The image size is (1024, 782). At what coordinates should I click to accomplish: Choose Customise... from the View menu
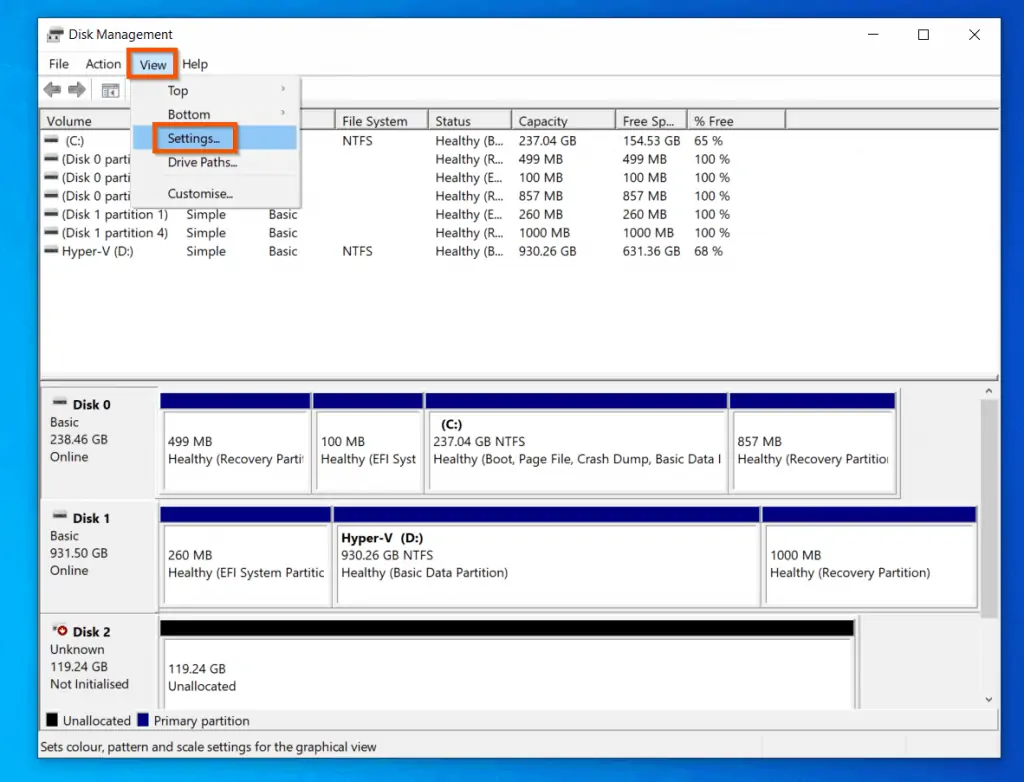coord(215,193)
